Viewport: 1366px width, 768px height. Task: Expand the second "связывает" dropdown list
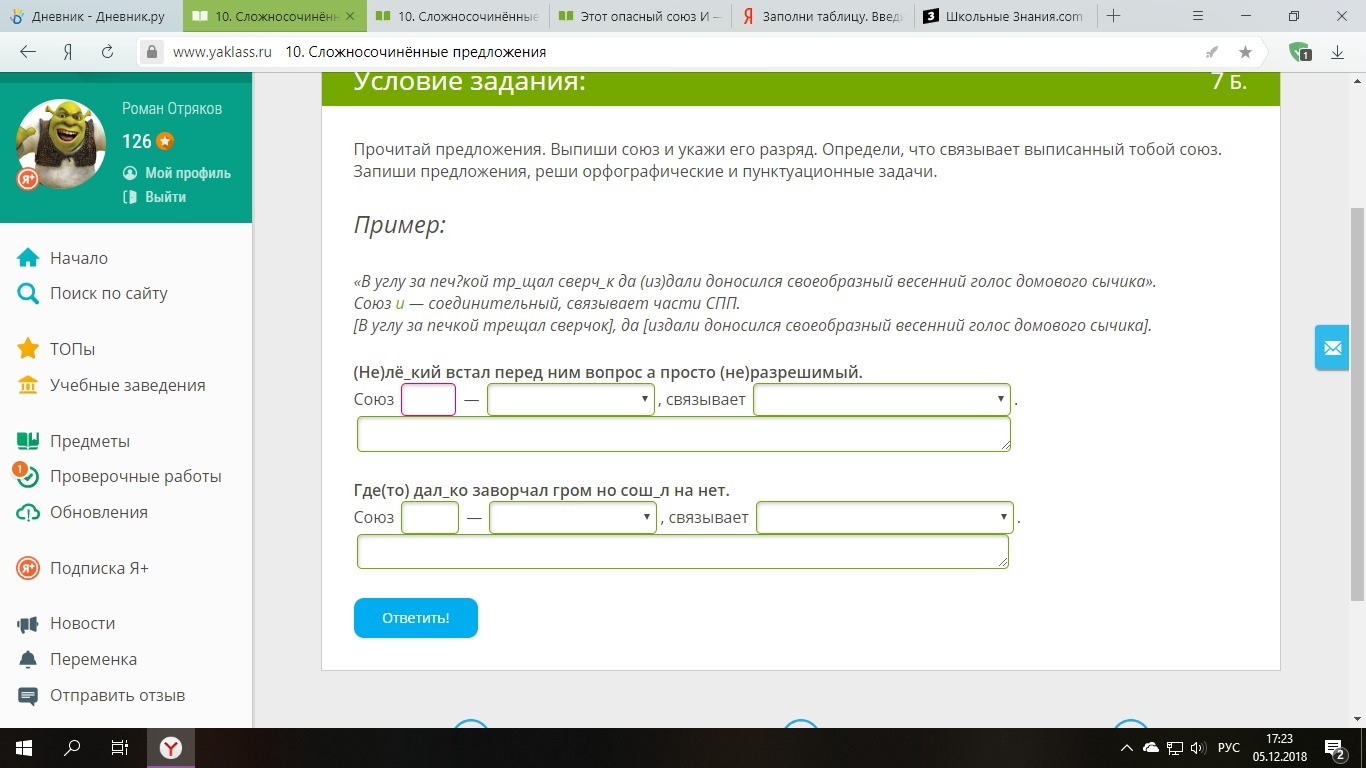[x=884, y=518]
